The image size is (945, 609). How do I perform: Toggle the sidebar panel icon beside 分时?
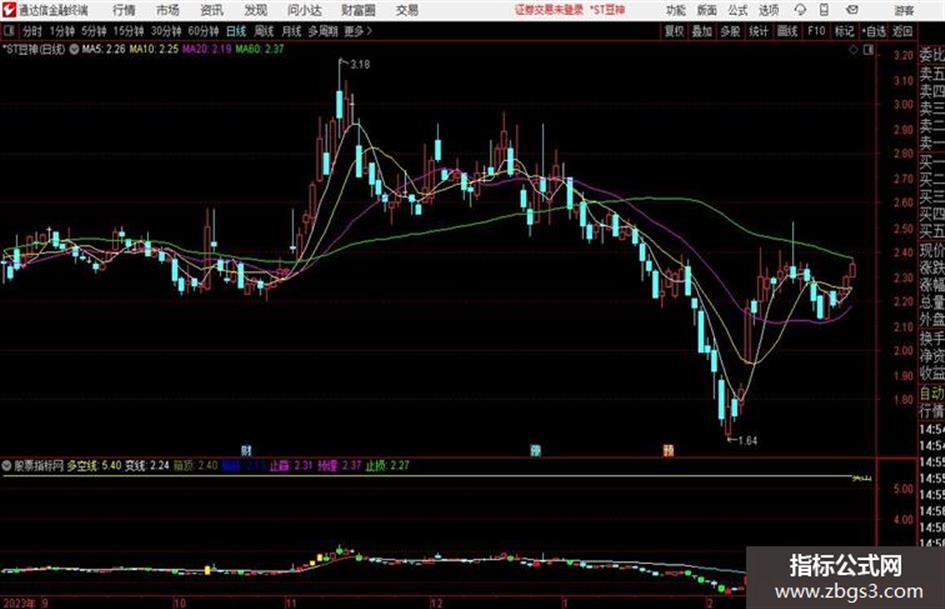pos(8,31)
